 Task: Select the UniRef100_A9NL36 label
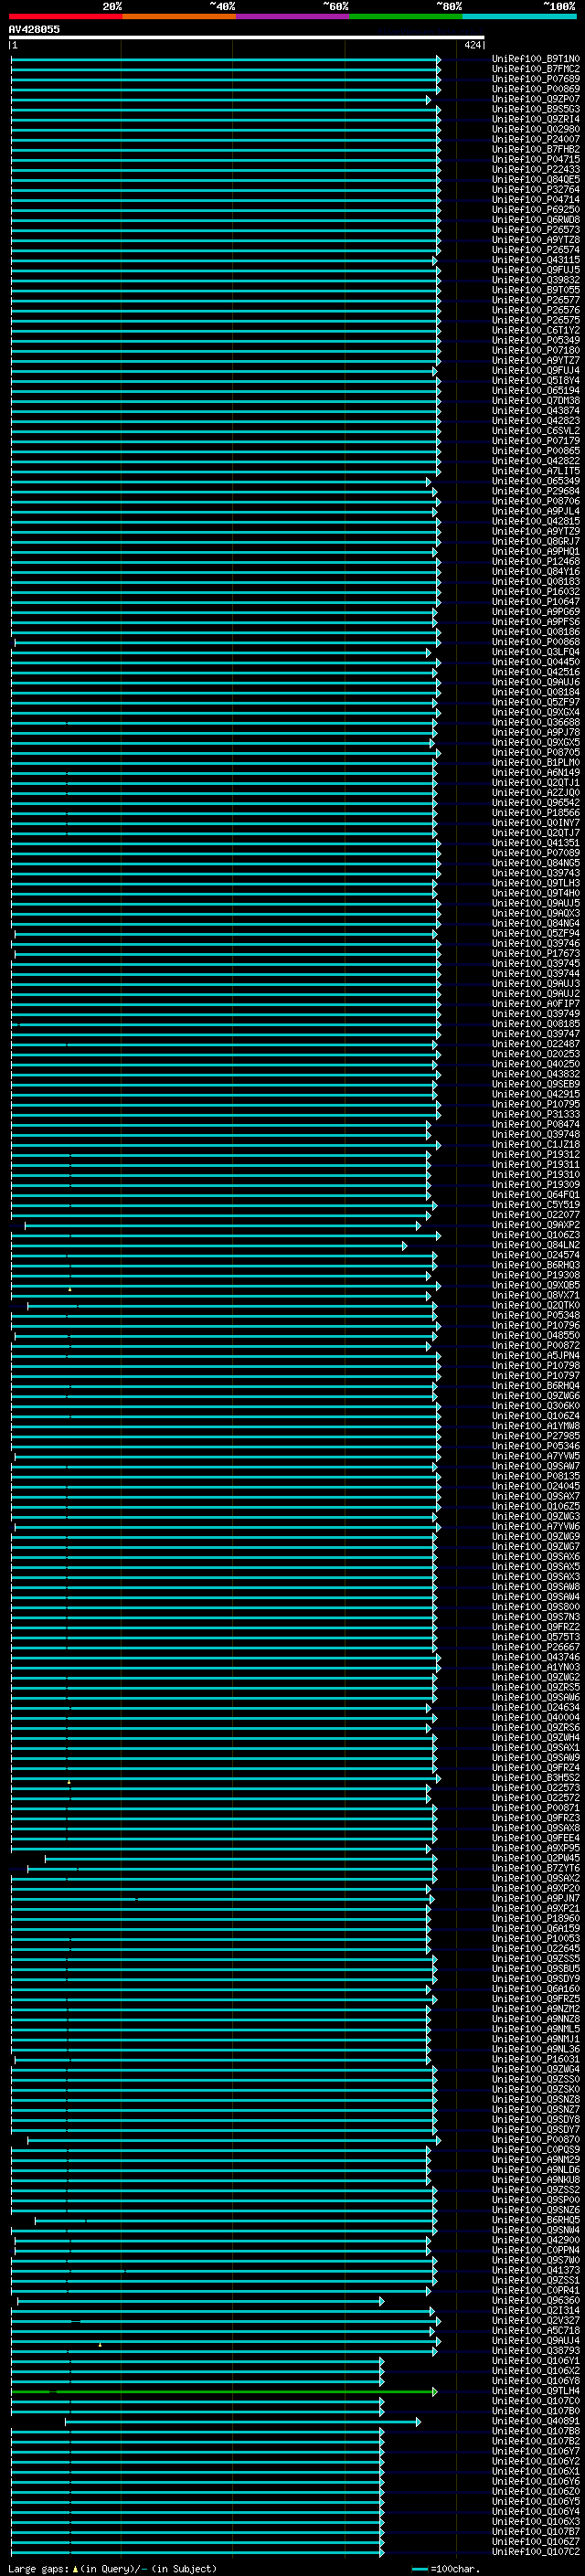[535, 2049]
